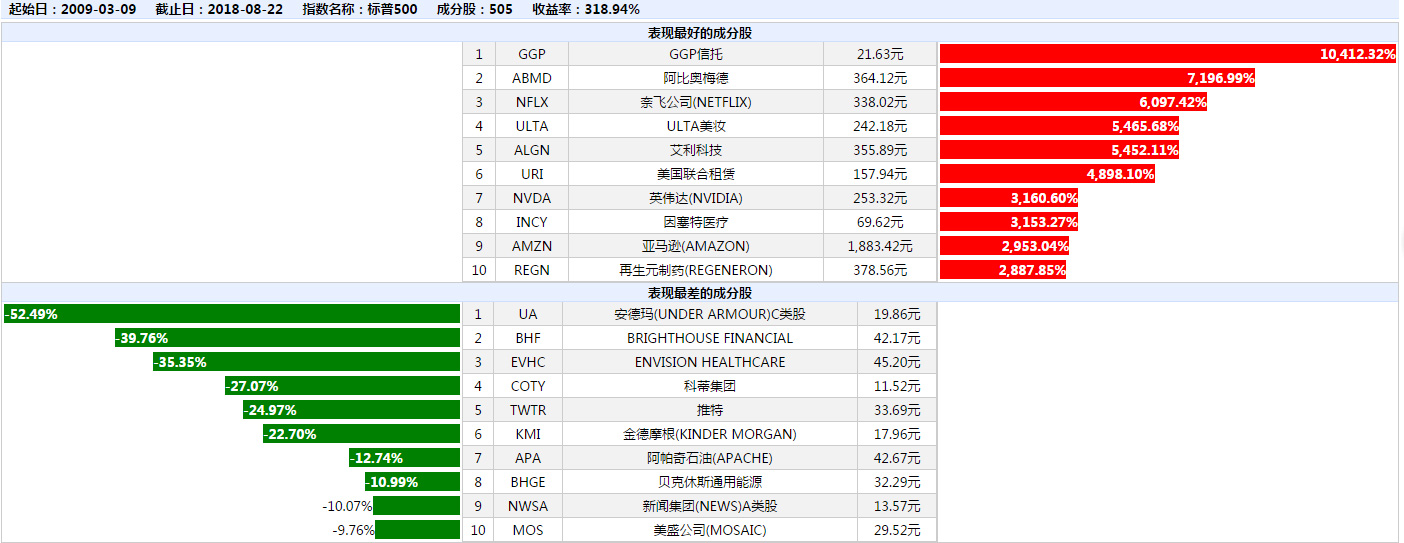Viewport: 1404px width, 543px height.
Task: Click the green -27.07% bar for COTY
Action: (x=342, y=386)
